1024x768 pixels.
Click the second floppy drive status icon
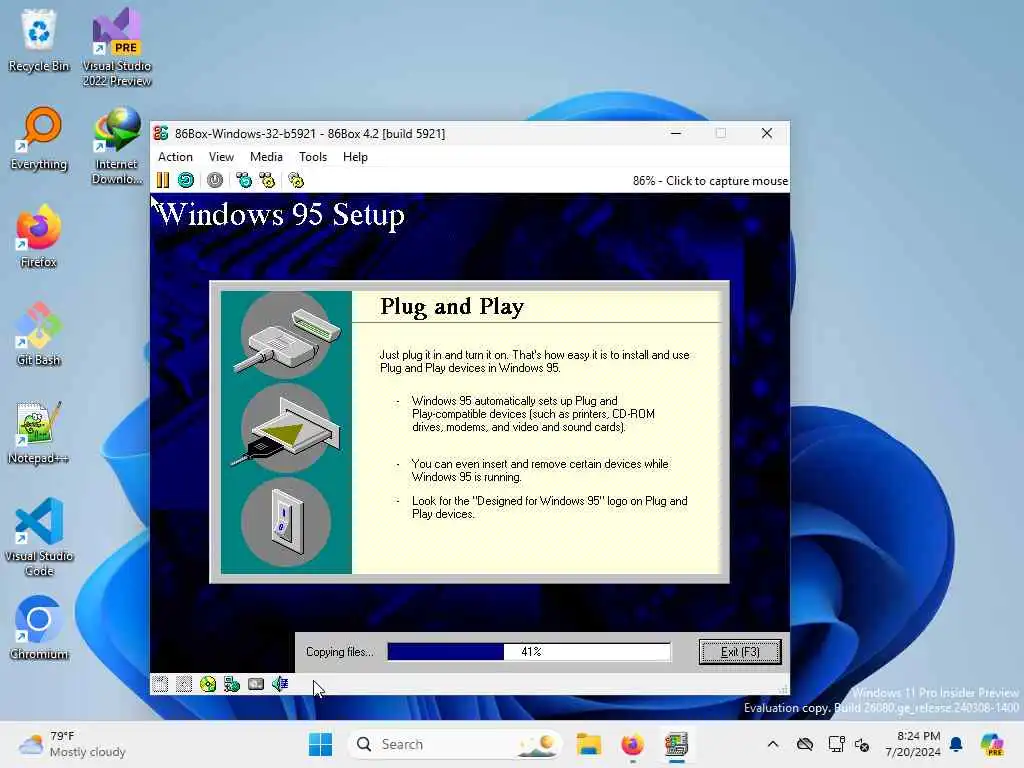(x=184, y=684)
